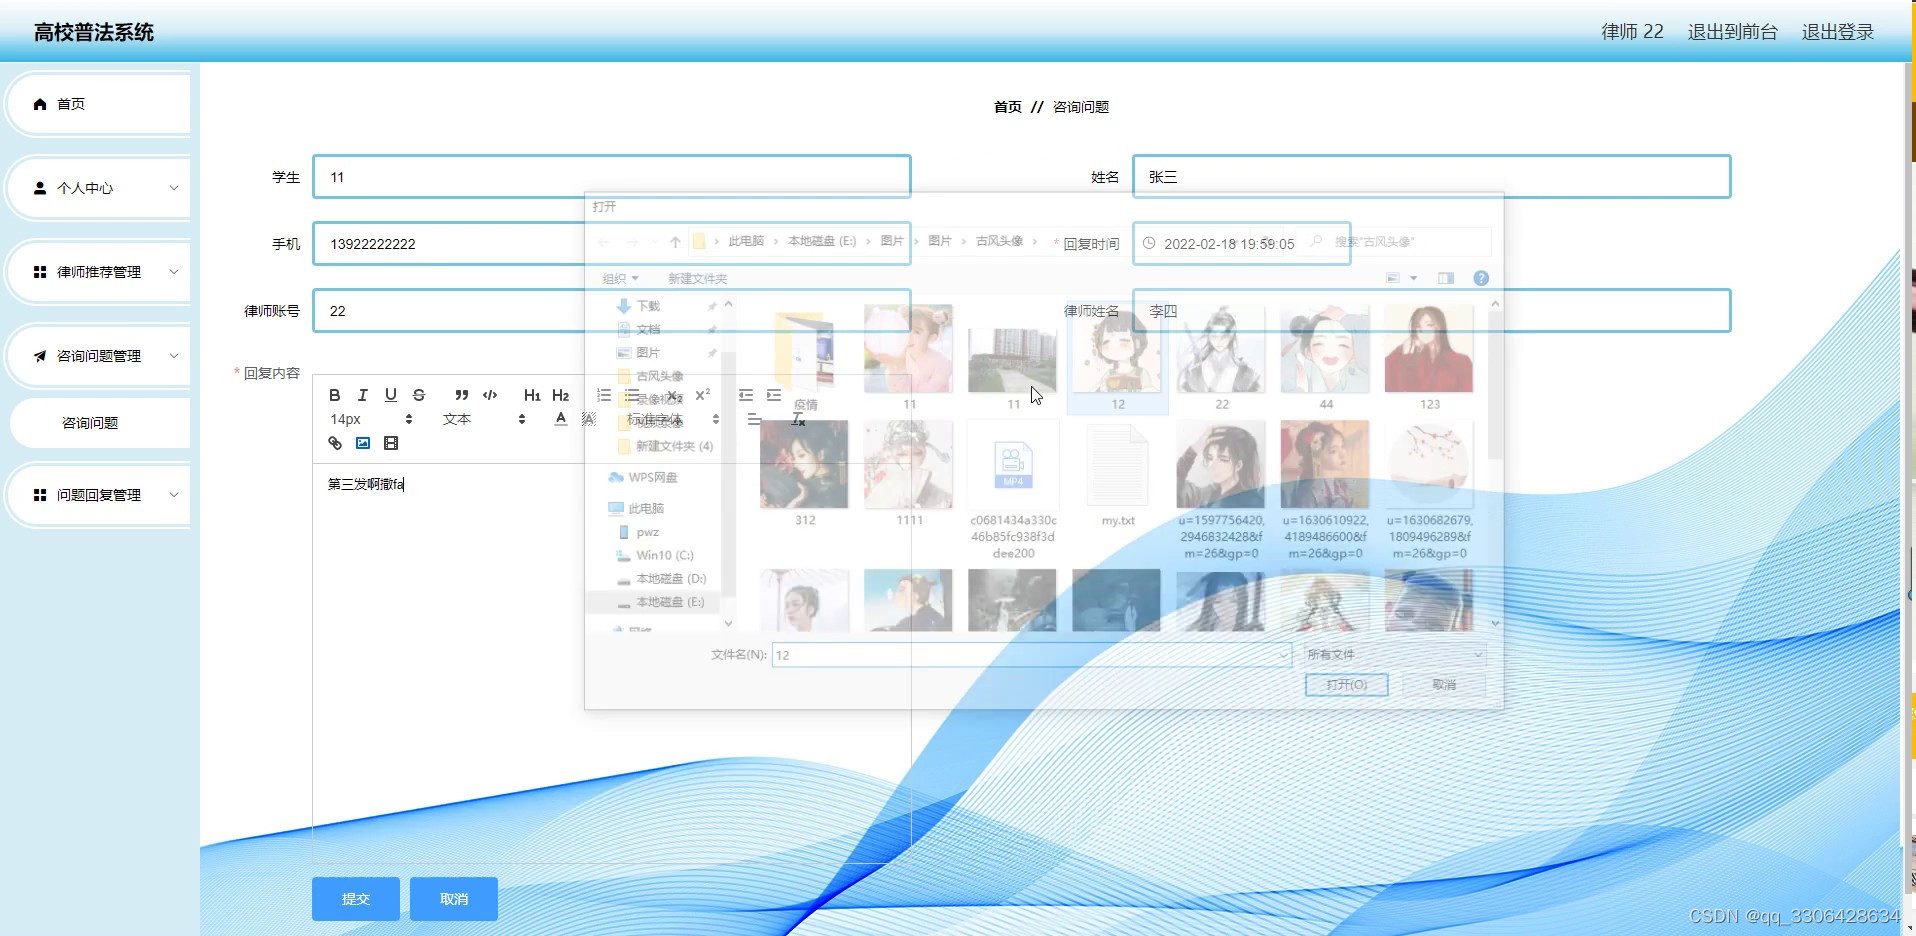The image size is (1916, 936).
Task: Toggle the preview pane in Open dialog
Action: click(1446, 278)
